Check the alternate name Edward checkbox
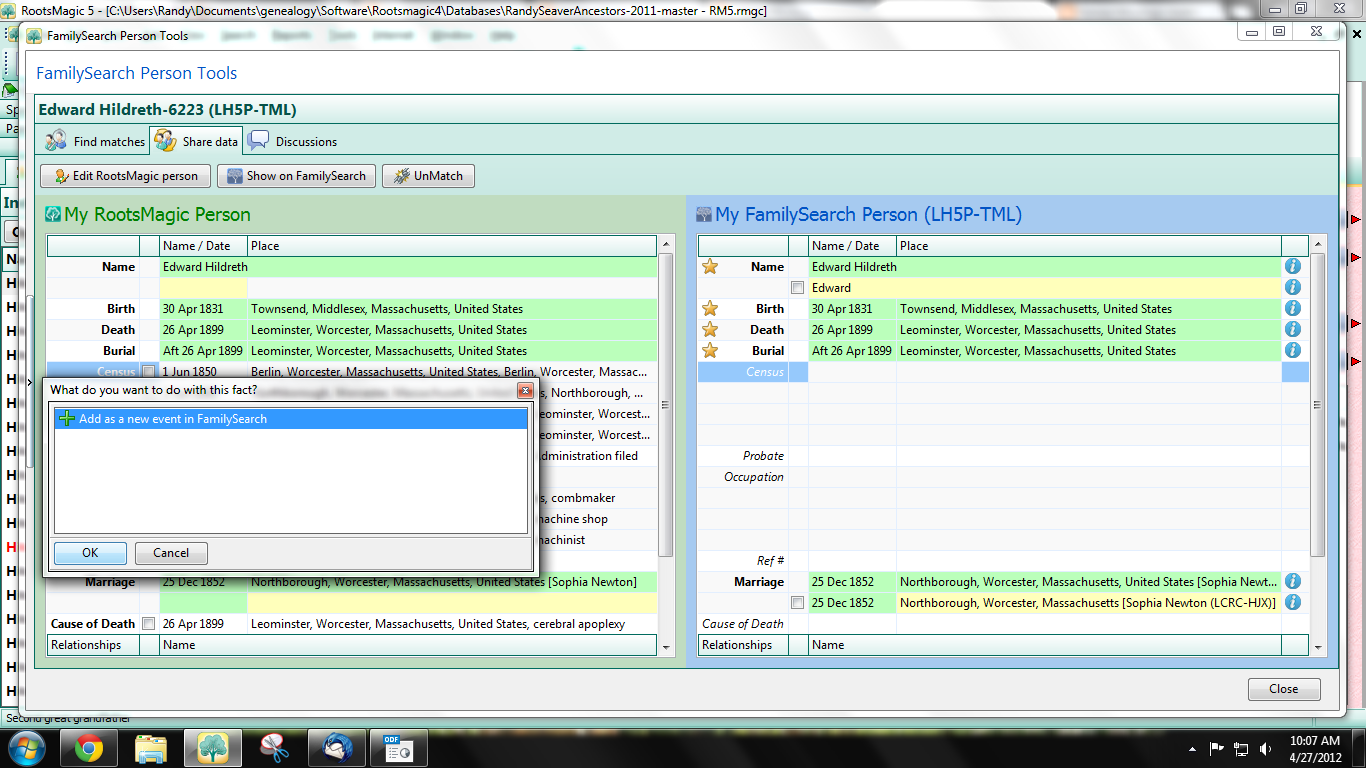Viewport: 1366px width, 768px height. 798,288
